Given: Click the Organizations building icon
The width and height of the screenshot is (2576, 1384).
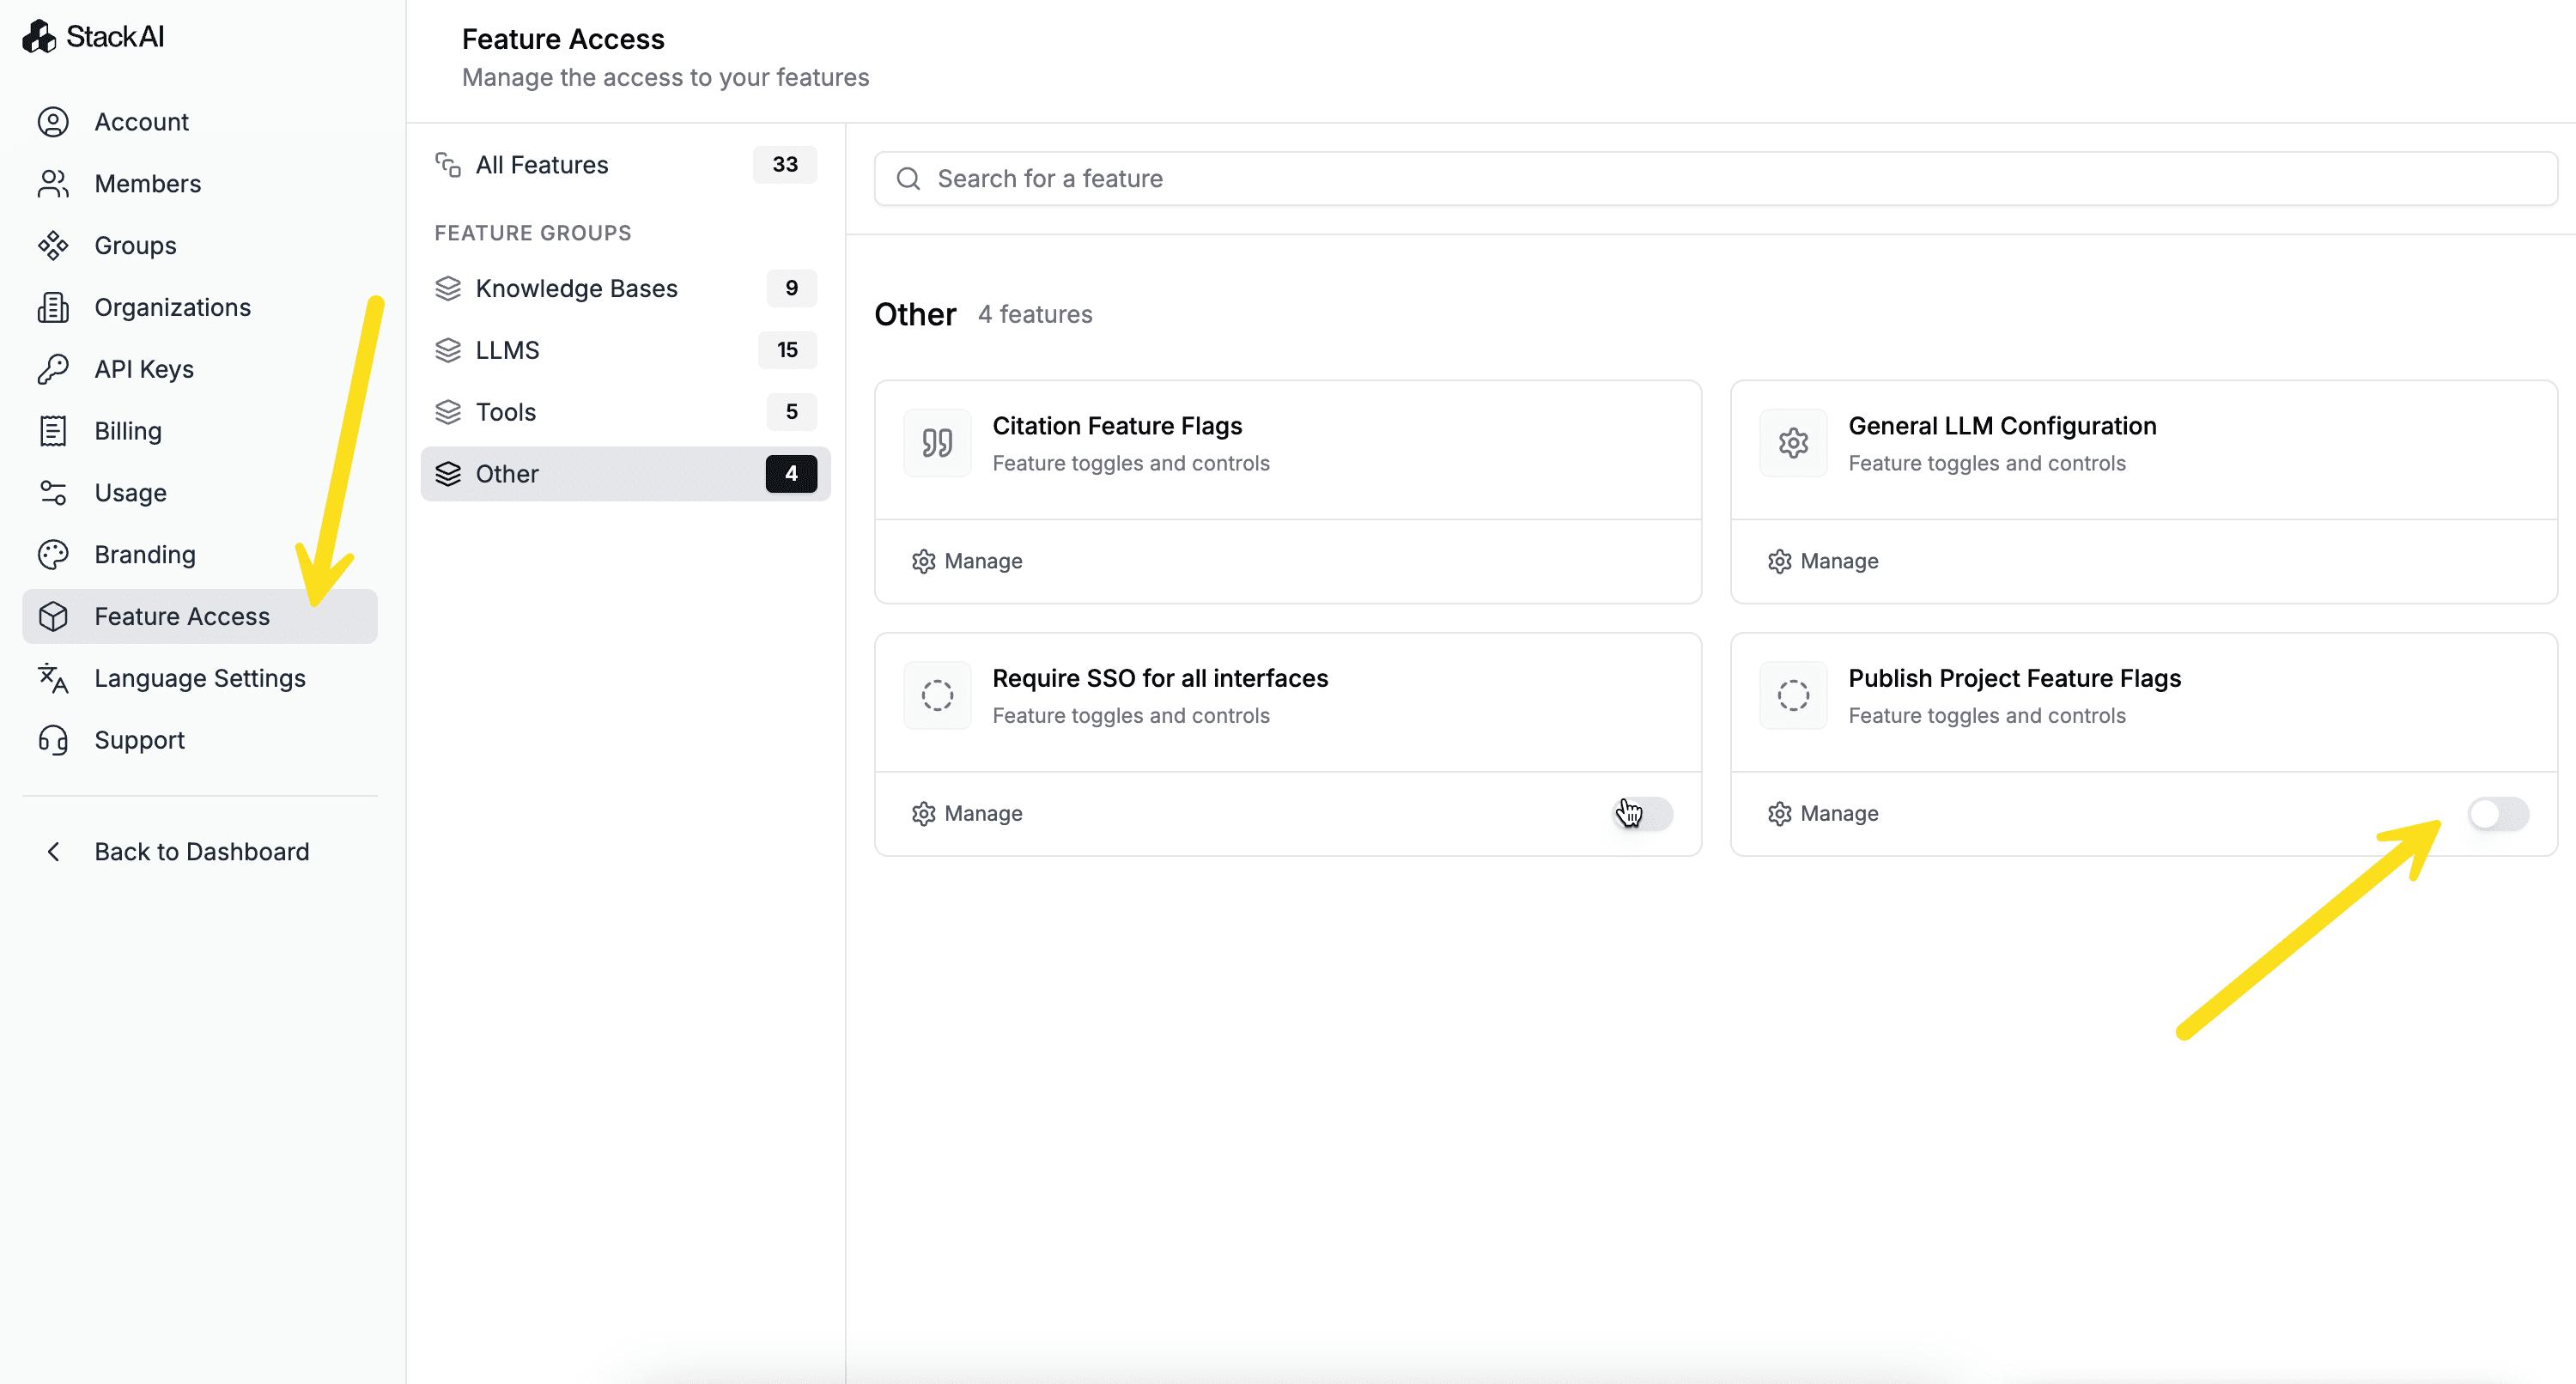Looking at the screenshot, I should 53,308.
